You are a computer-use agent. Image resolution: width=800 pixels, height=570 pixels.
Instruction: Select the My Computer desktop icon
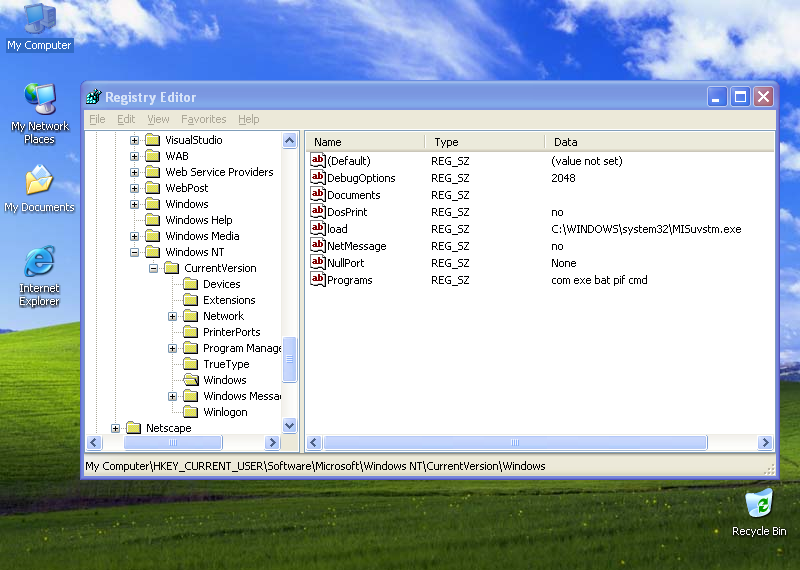click(x=39, y=19)
